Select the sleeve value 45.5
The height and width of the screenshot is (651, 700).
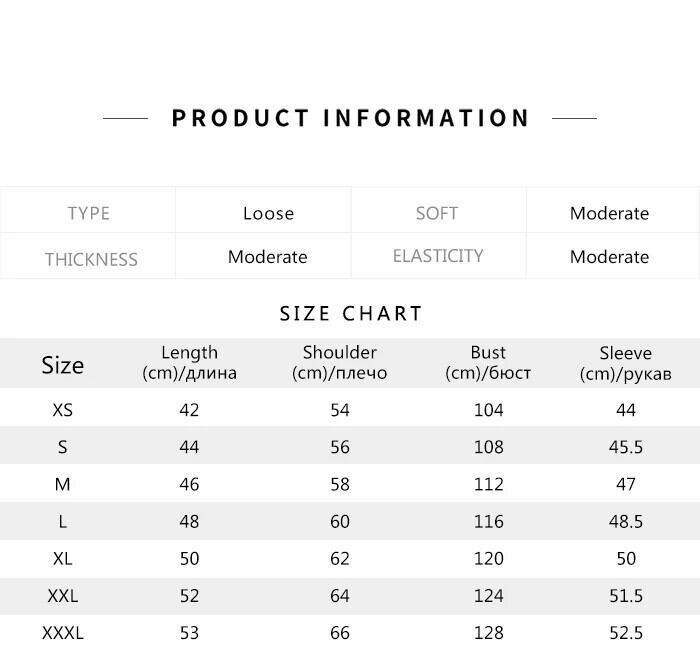tap(626, 447)
